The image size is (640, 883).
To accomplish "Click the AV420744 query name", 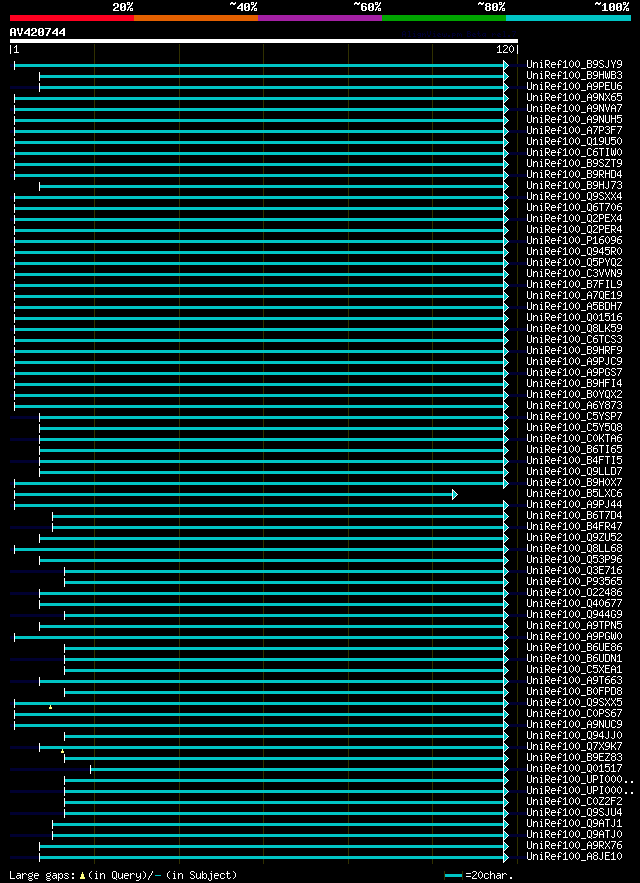I will 38,32.
